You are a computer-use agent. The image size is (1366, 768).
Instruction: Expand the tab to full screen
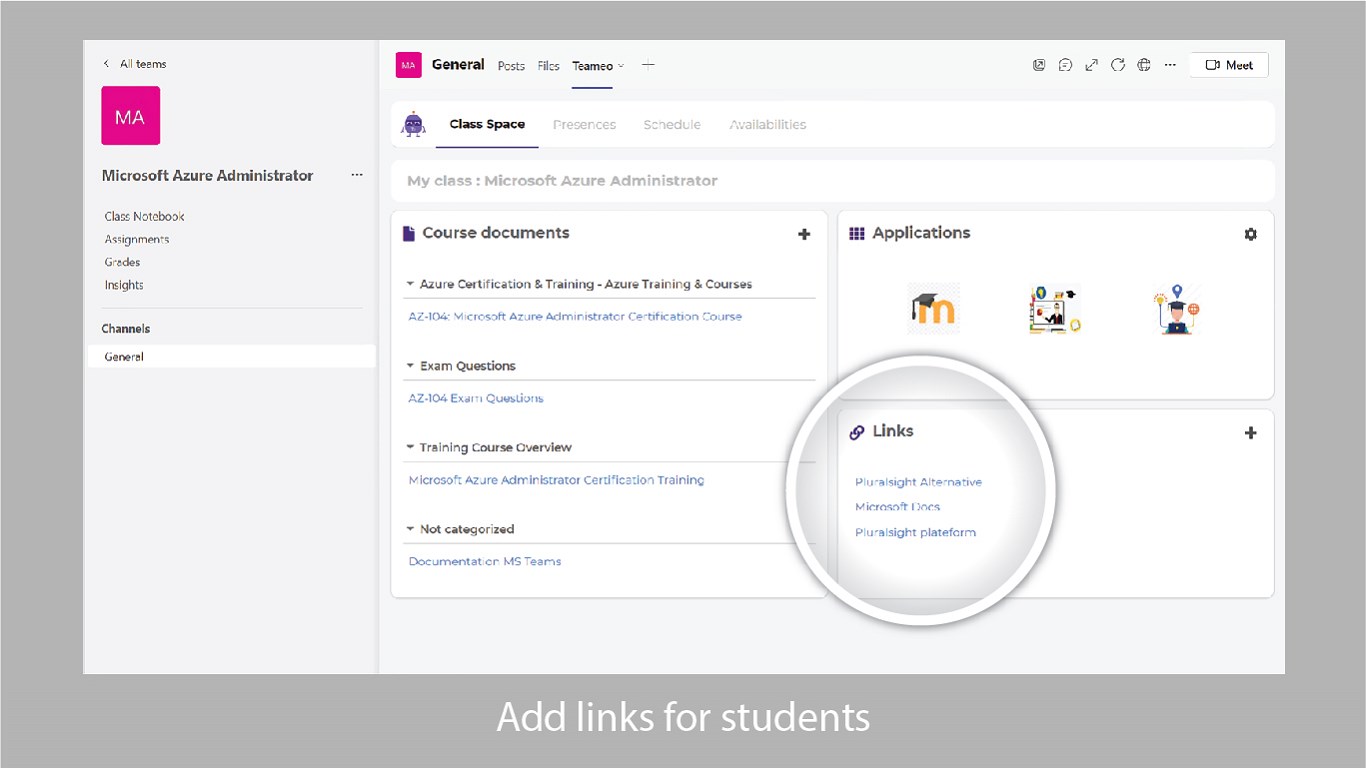(x=1091, y=65)
